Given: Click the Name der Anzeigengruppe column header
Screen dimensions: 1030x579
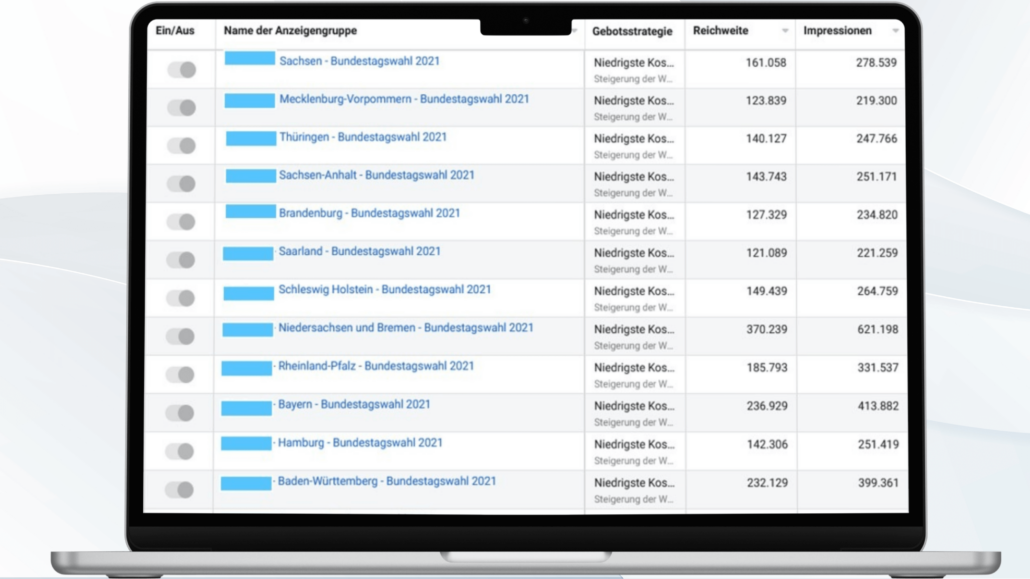Looking at the screenshot, I should [290, 31].
